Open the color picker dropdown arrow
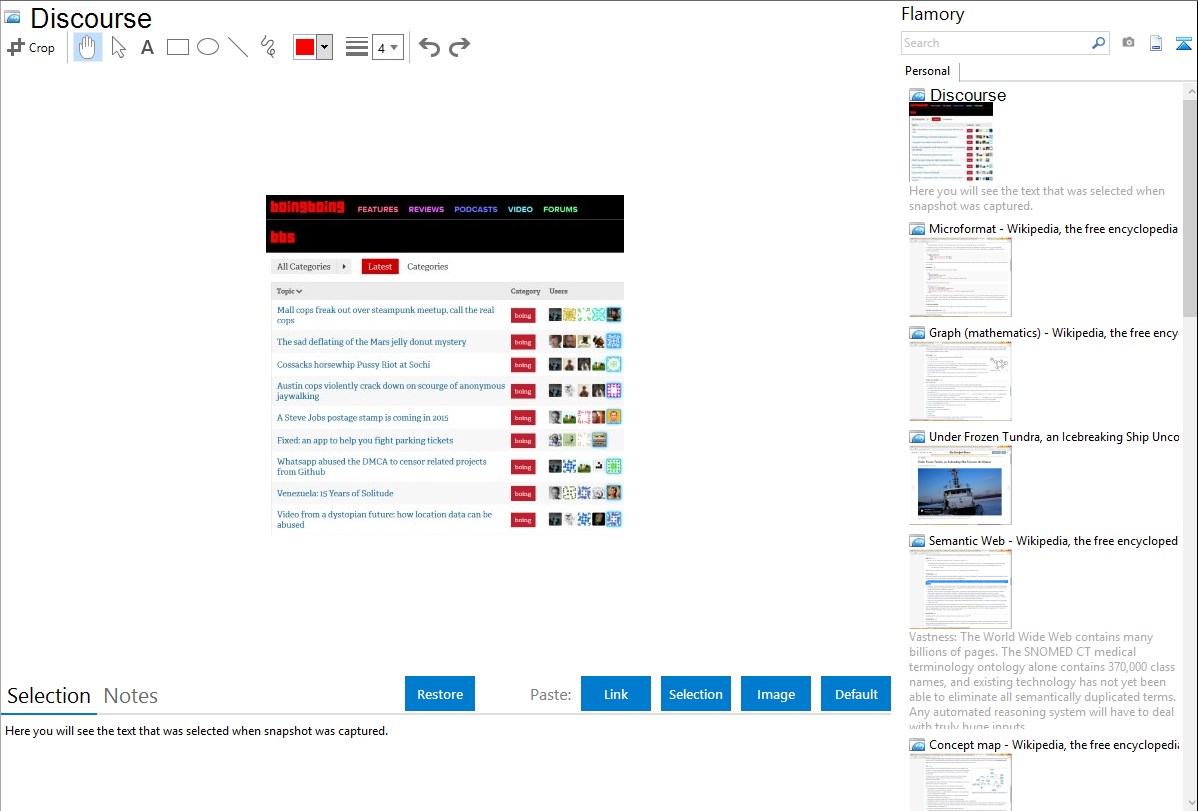The width and height of the screenshot is (1198, 811). tap(325, 47)
